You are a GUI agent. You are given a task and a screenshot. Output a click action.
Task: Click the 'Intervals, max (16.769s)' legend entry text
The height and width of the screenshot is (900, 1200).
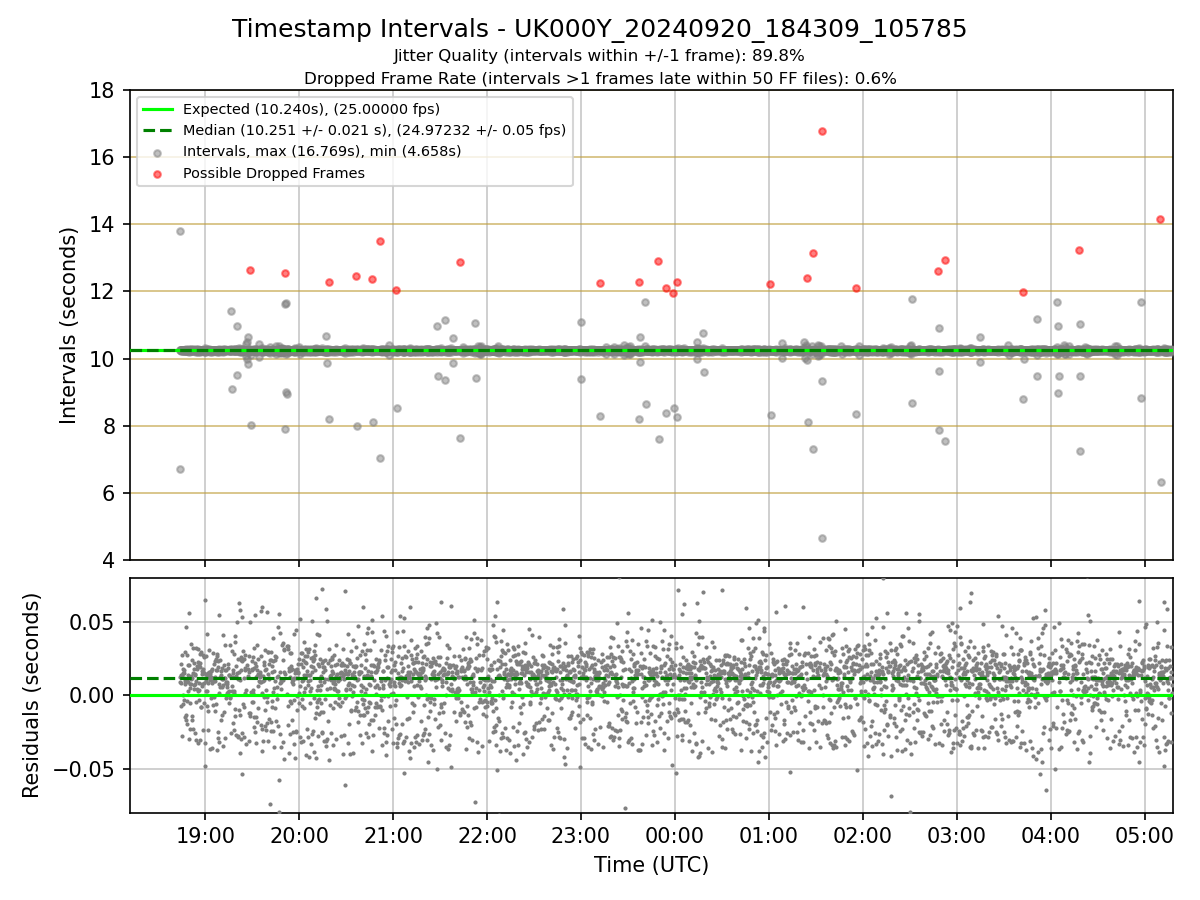pos(321,151)
